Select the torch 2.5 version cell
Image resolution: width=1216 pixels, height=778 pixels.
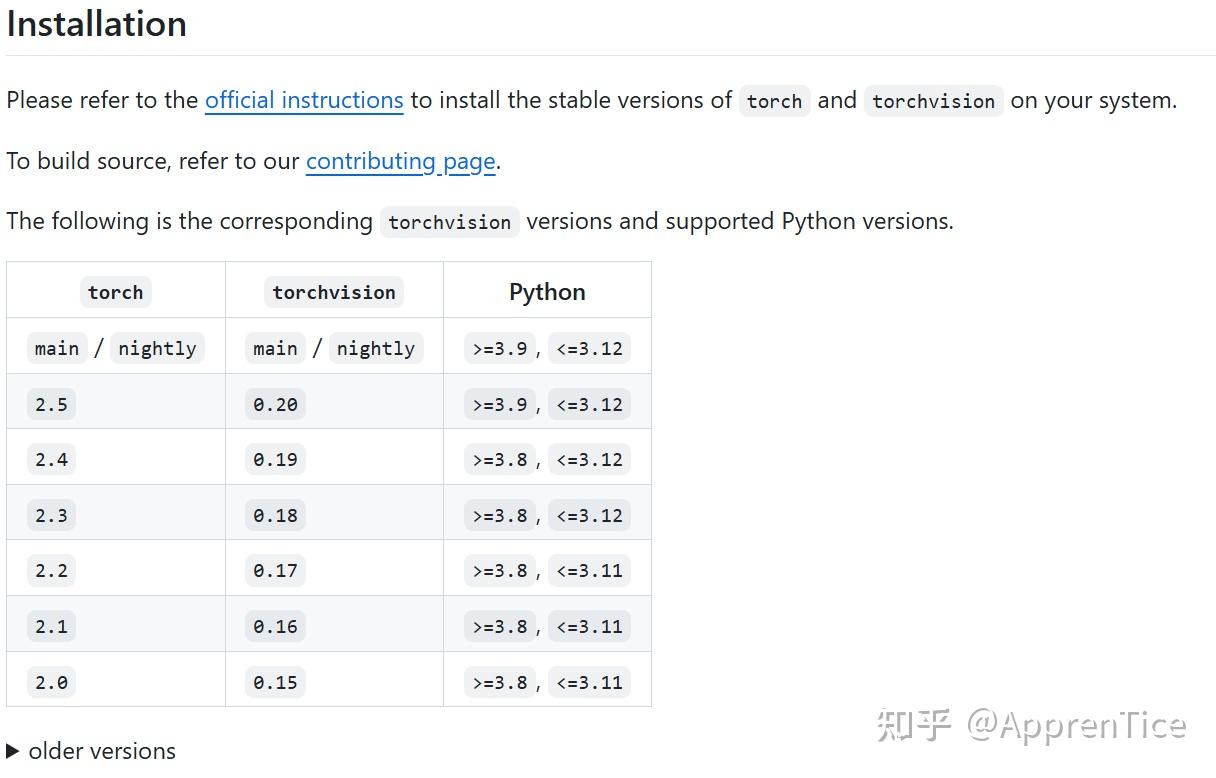click(51, 404)
